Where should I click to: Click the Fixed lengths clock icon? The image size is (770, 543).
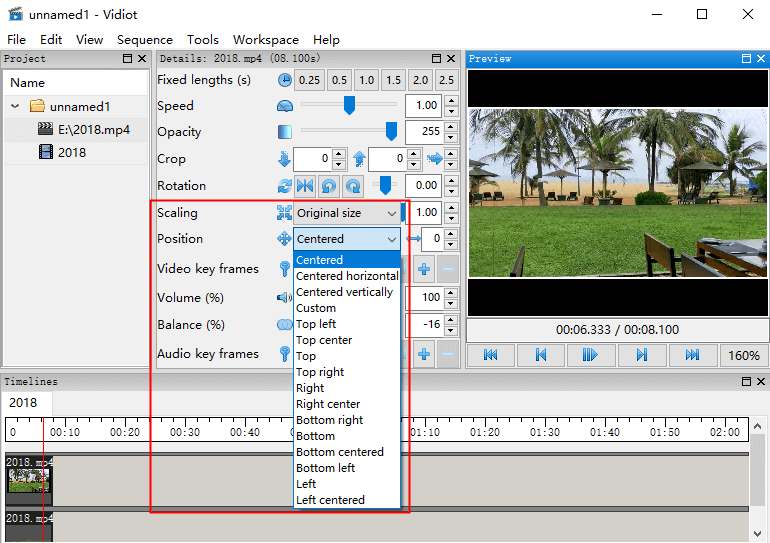[284, 80]
